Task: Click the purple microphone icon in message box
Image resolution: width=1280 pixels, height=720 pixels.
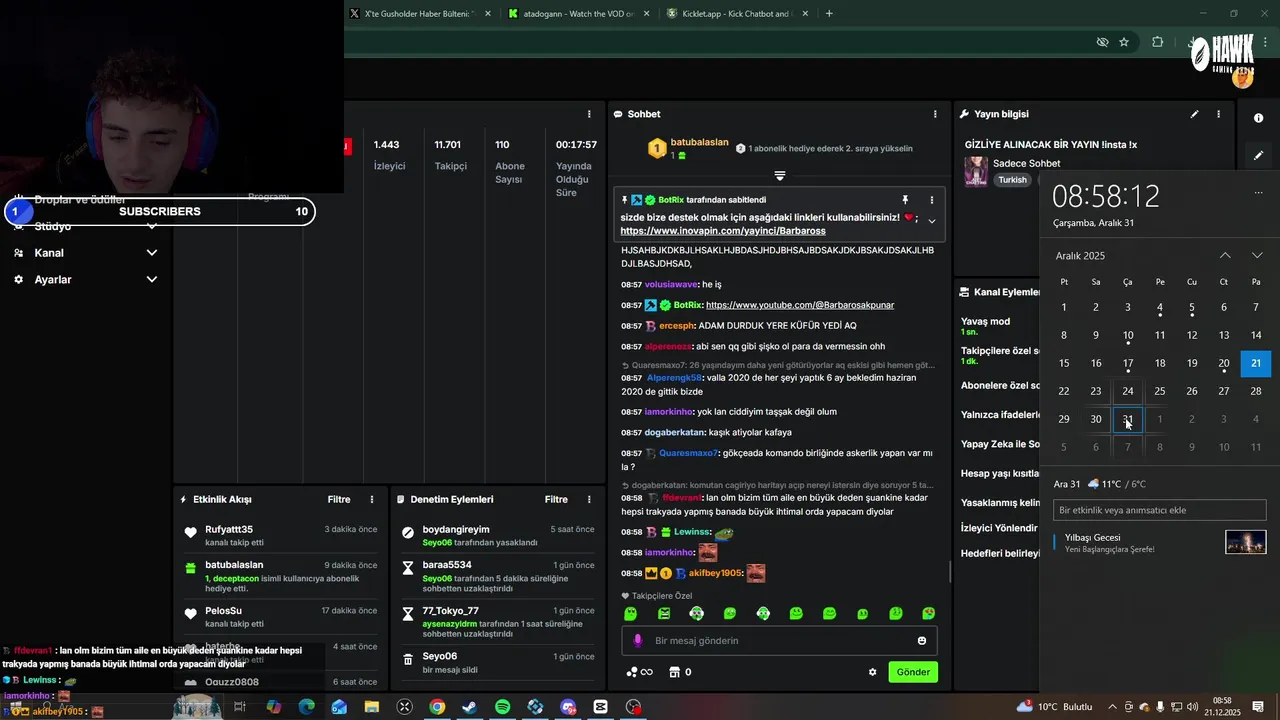Action: tap(637, 641)
